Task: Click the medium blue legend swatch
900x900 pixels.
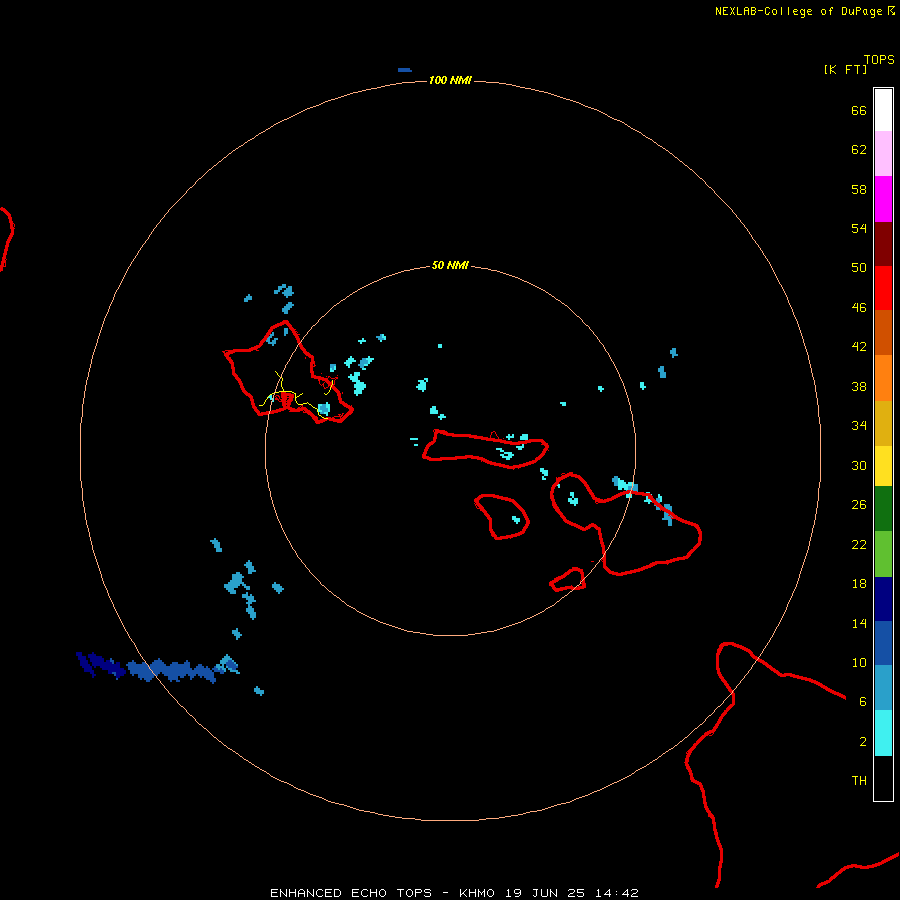Action: tap(883, 643)
